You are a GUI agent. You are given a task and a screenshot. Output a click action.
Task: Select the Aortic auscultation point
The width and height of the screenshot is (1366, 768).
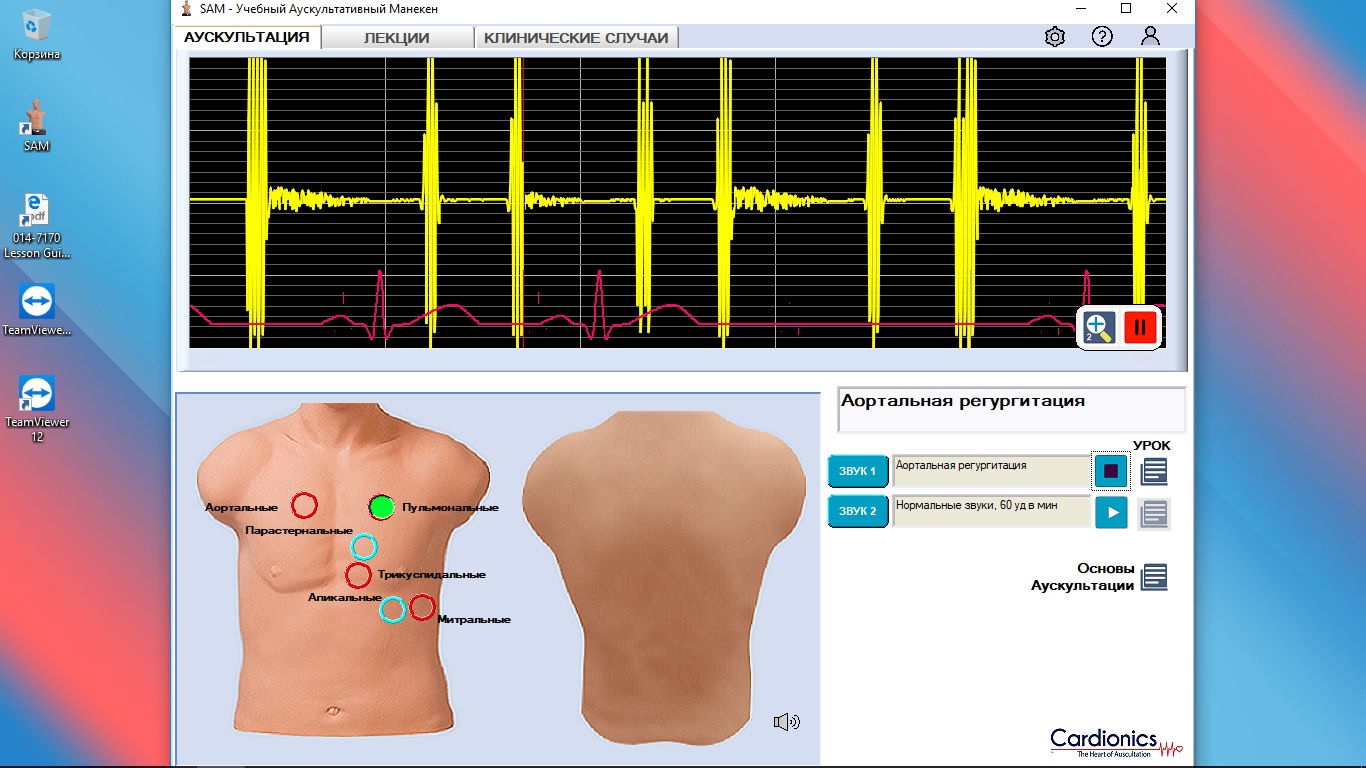click(304, 506)
